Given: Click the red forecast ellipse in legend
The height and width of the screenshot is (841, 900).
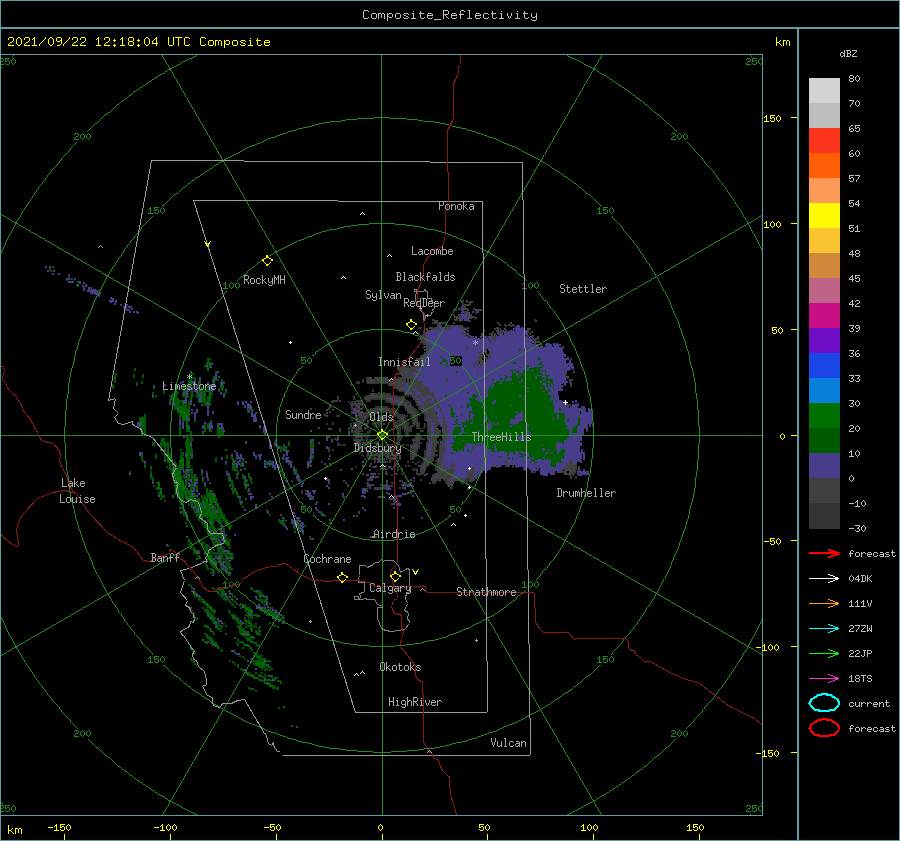Looking at the screenshot, I should 824,728.
